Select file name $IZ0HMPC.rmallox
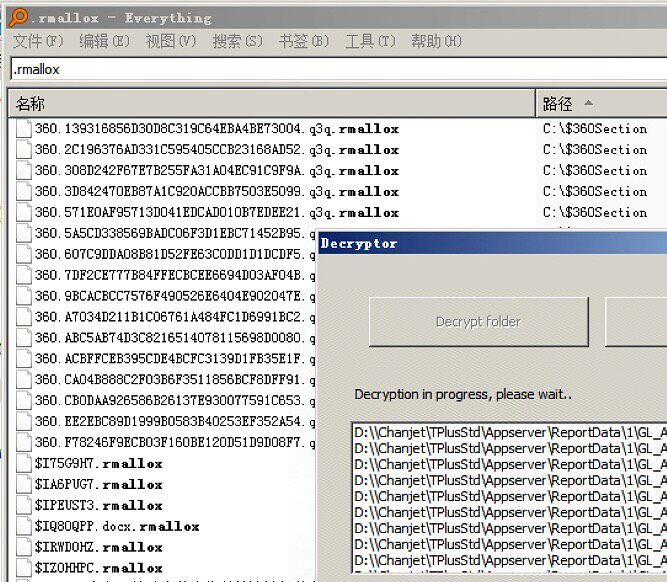Image resolution: width=667 pixels, height=582 pixels. point(99,568)
